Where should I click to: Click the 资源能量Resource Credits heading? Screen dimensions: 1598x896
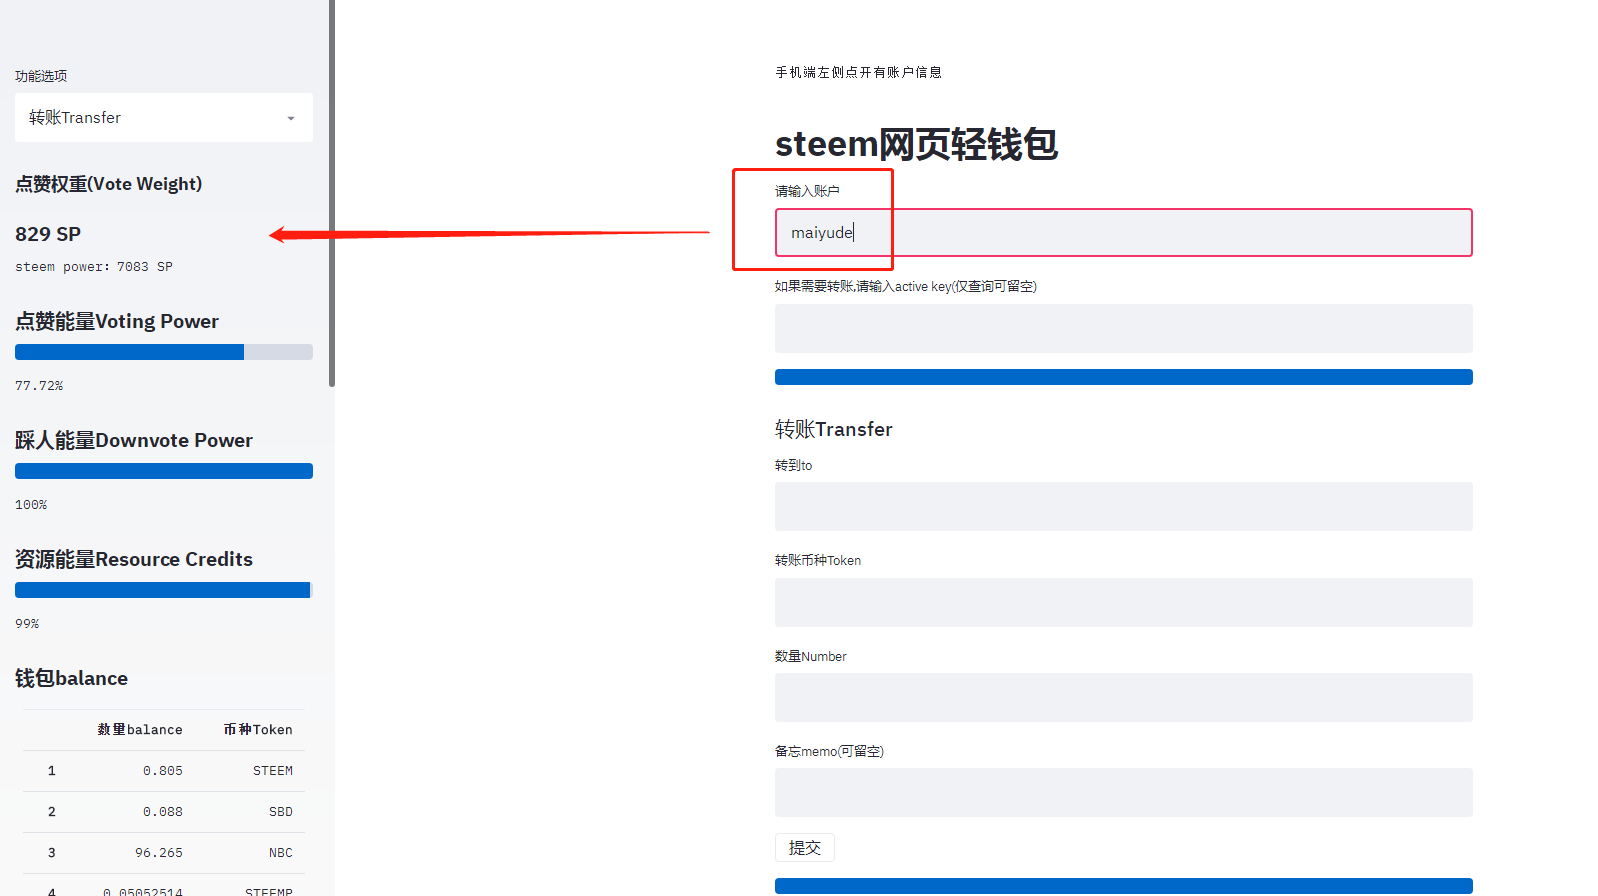point(134,559)
